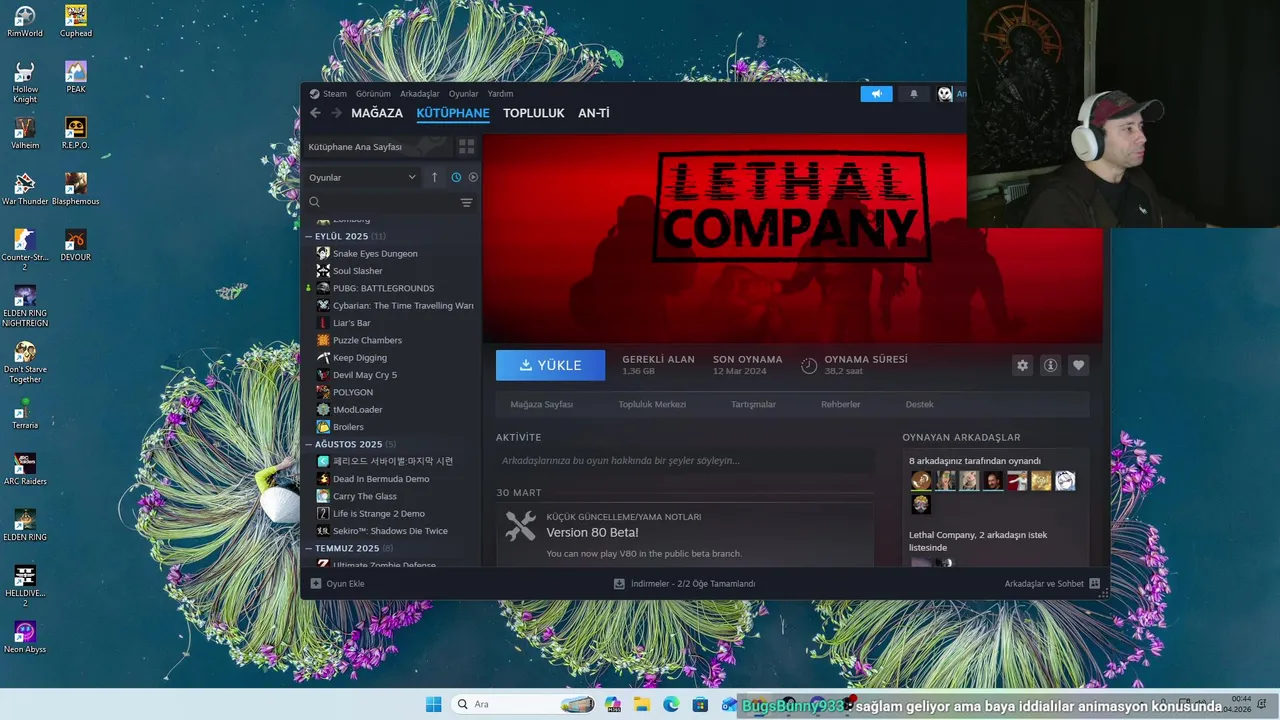Select Devil May Cry 5 in library

click(x=364, y=375)
